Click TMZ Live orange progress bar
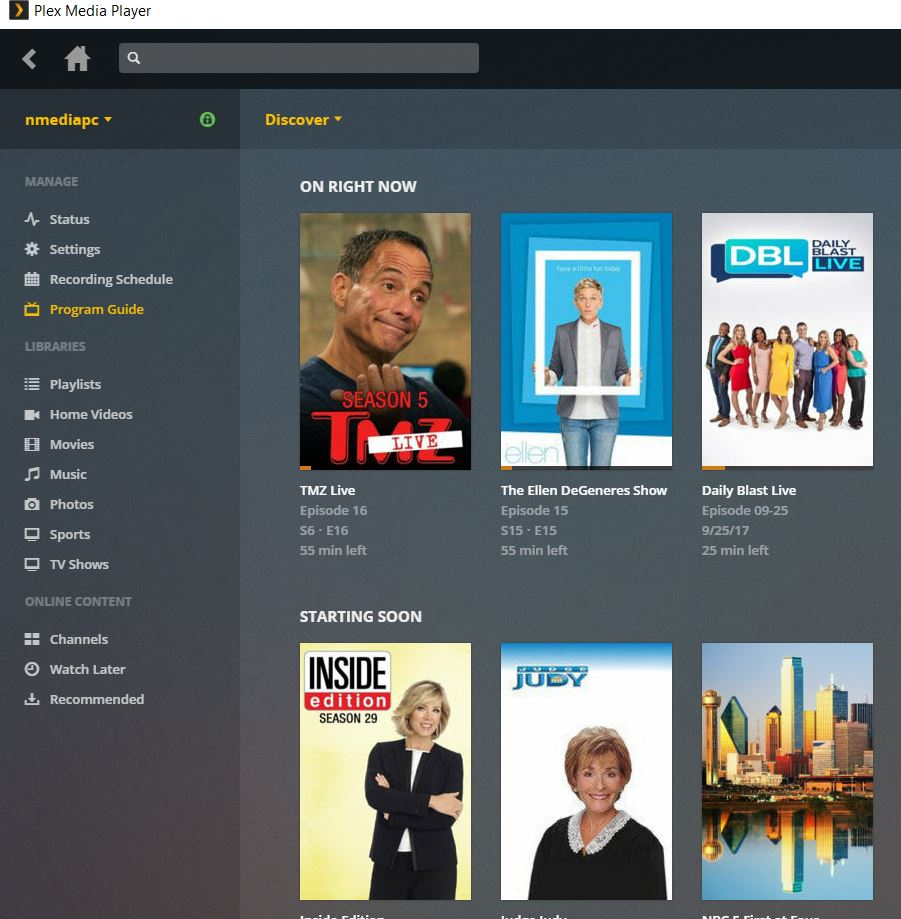The image size is (901, 919). coord(305,468)
